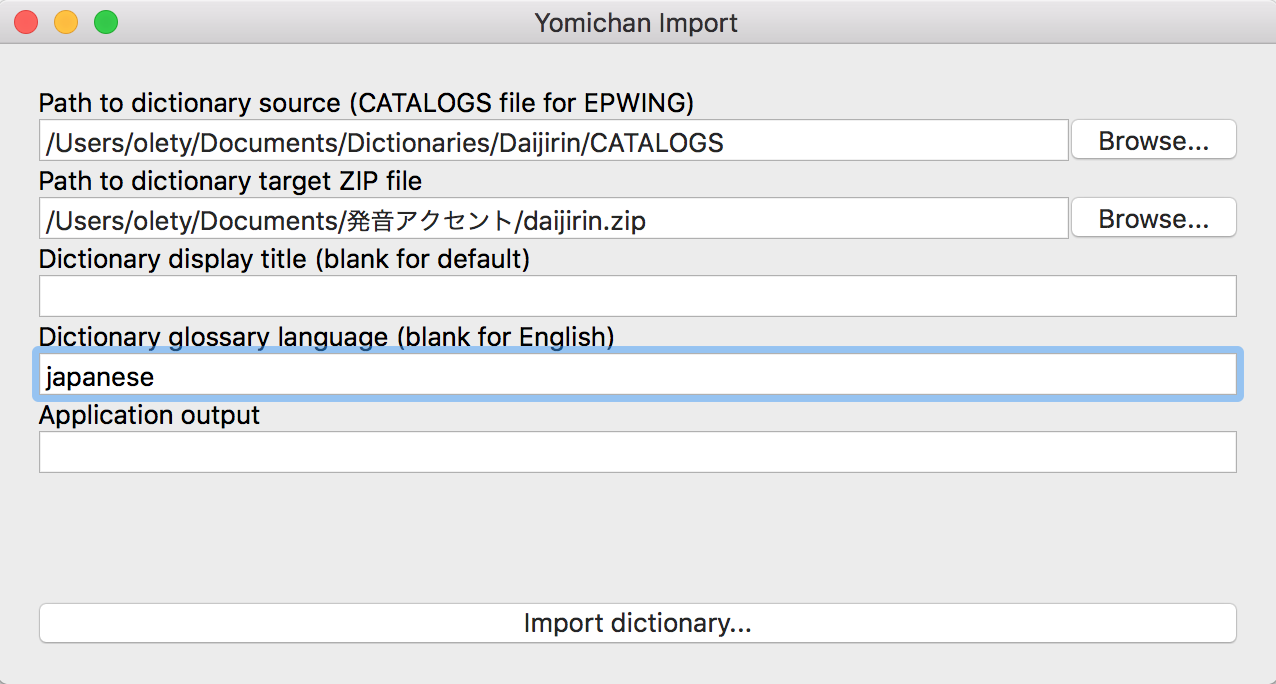
Task: Maximize the Yomichan Import window
Action: pyautogui.click(x=106, y=22)
